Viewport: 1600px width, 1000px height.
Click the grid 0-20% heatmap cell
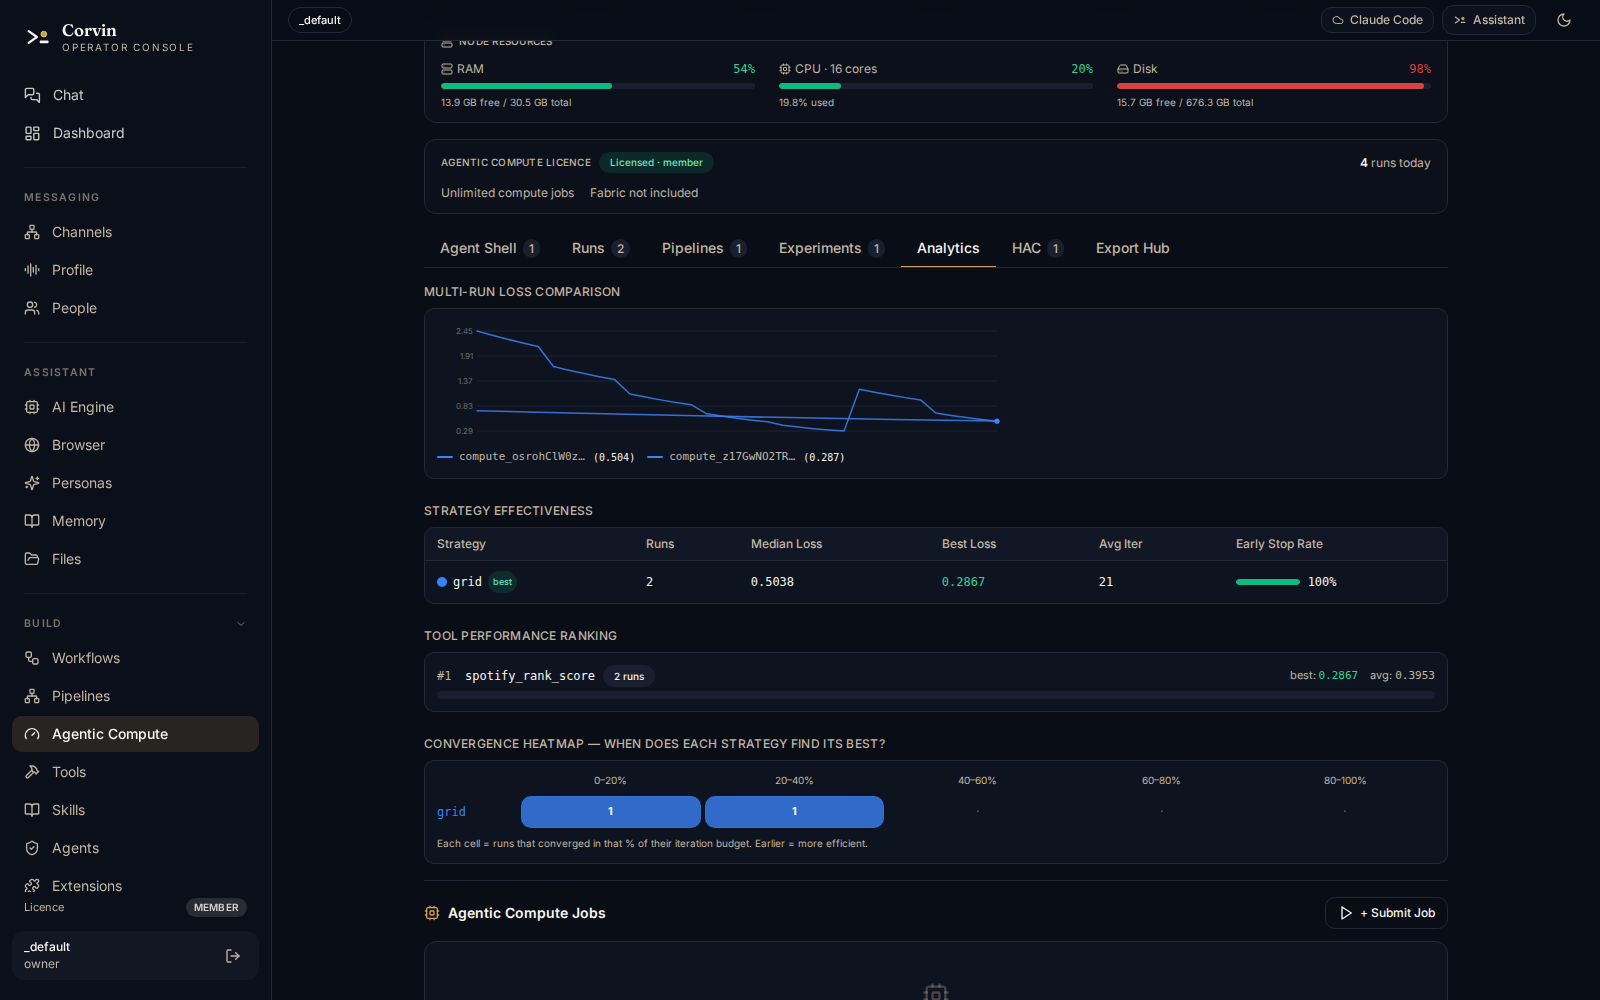tap(611, 812)
